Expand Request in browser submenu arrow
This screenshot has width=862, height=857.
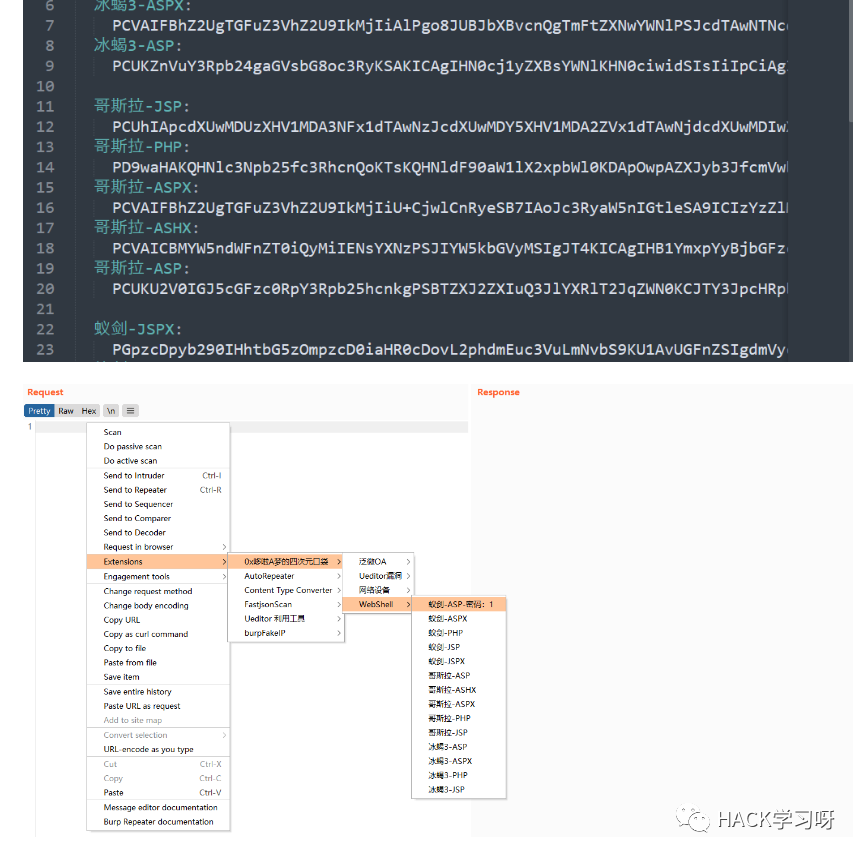coord(224,547)
